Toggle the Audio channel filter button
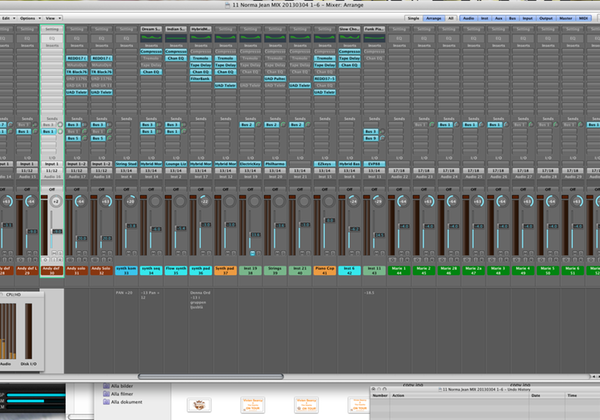 pos(468,18)
